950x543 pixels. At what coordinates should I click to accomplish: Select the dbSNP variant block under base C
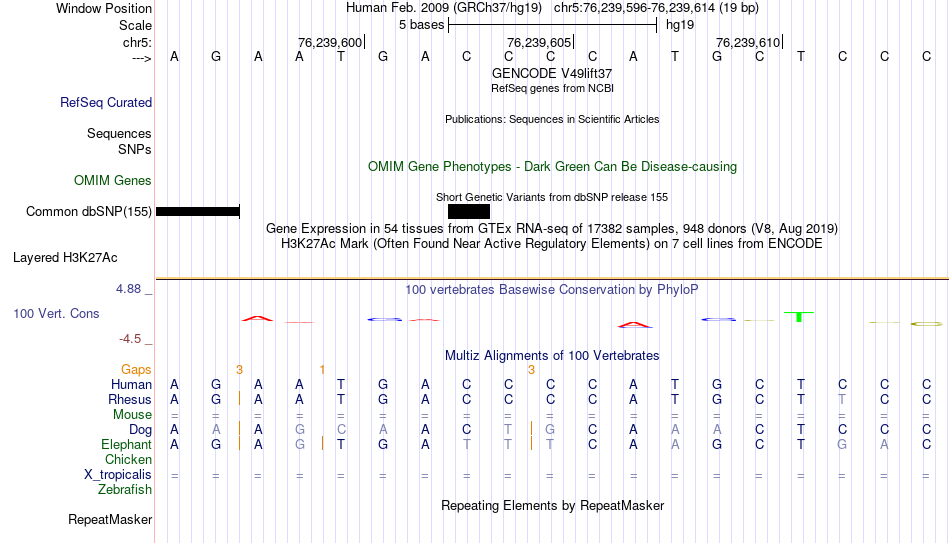(469, 212)
